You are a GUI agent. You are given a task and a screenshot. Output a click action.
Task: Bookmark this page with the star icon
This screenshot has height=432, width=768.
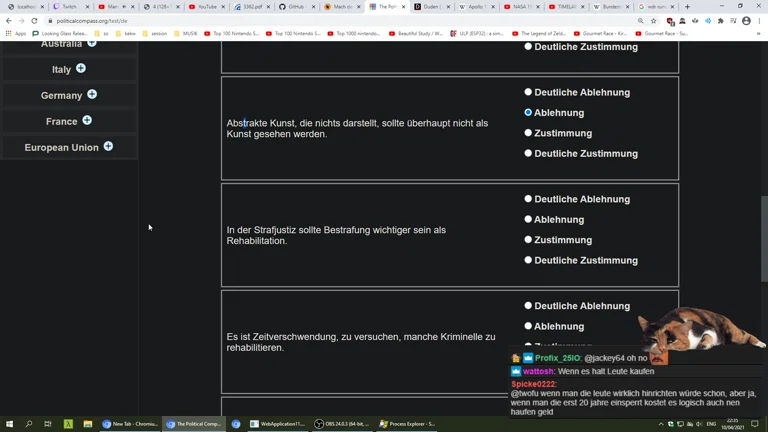click(x=654, y=20)
